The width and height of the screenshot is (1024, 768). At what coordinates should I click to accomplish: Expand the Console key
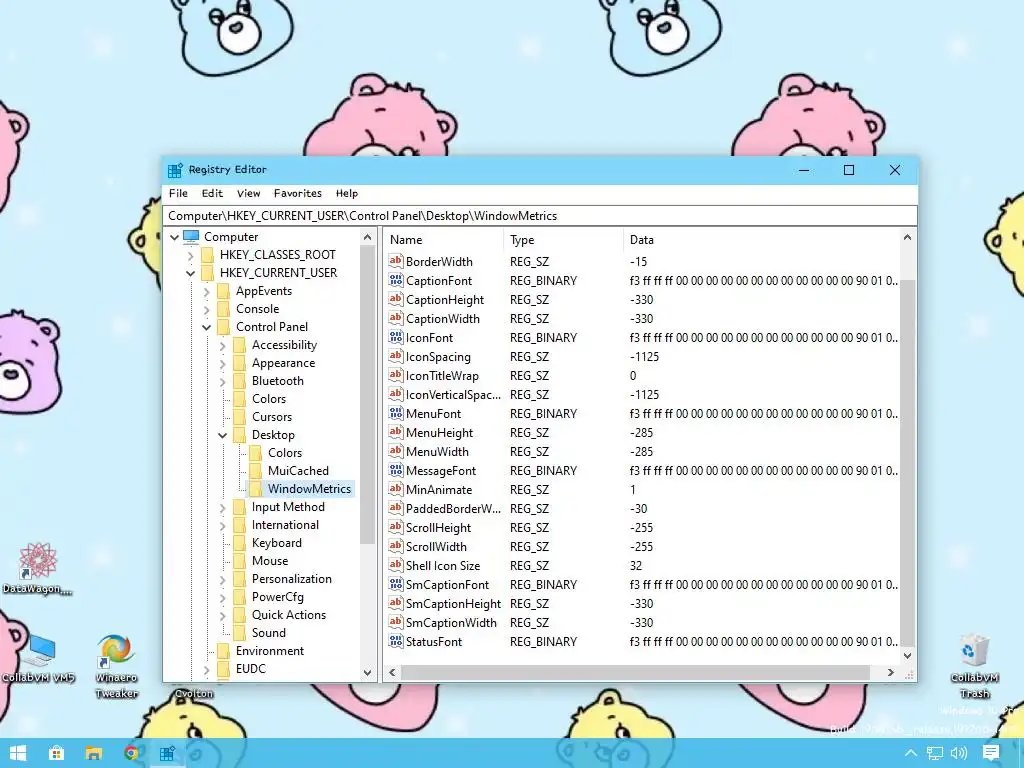click(x=206, y=310)
